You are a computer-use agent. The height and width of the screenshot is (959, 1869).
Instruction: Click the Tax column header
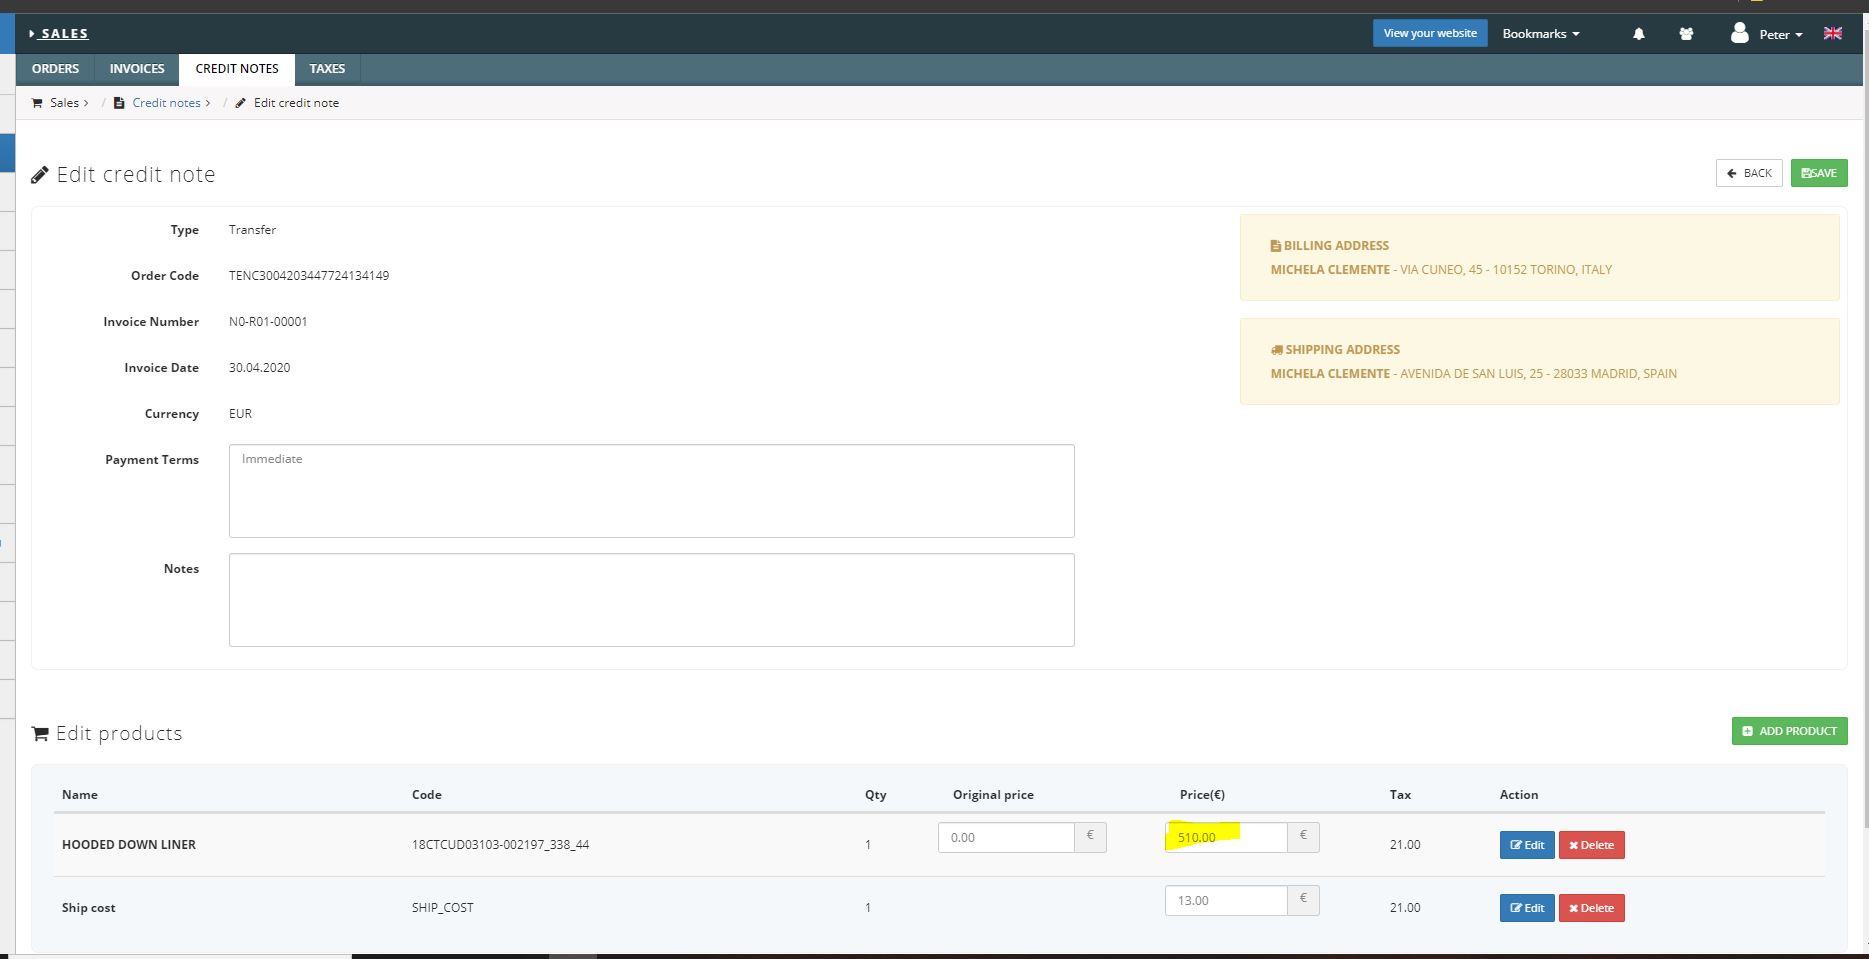point(1400,795)
